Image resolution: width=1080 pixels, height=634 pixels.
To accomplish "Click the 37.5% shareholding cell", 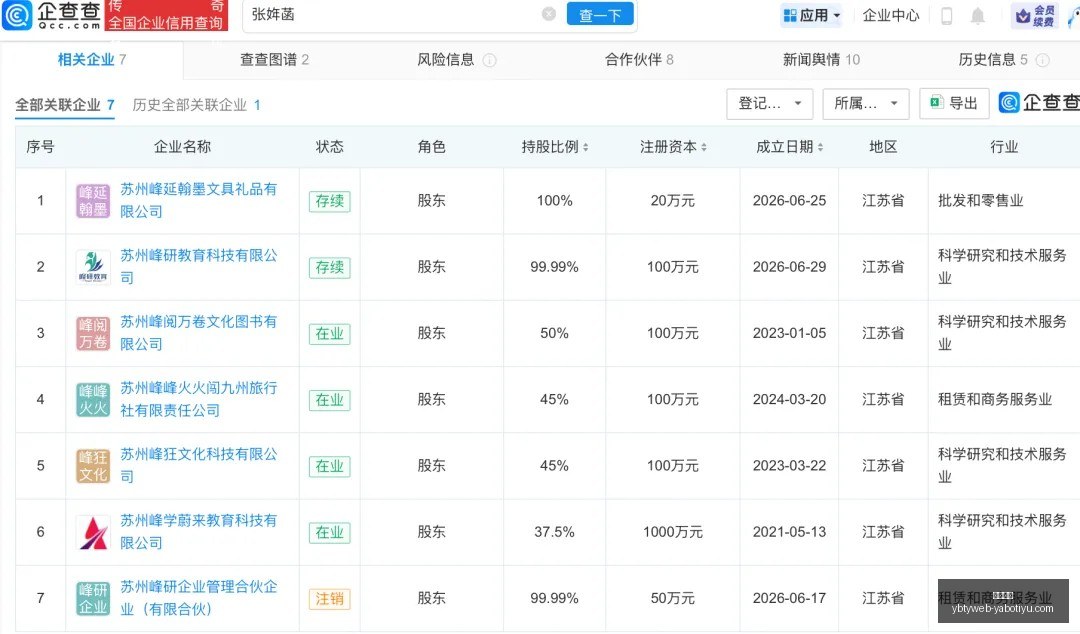I will click(554, 532).
